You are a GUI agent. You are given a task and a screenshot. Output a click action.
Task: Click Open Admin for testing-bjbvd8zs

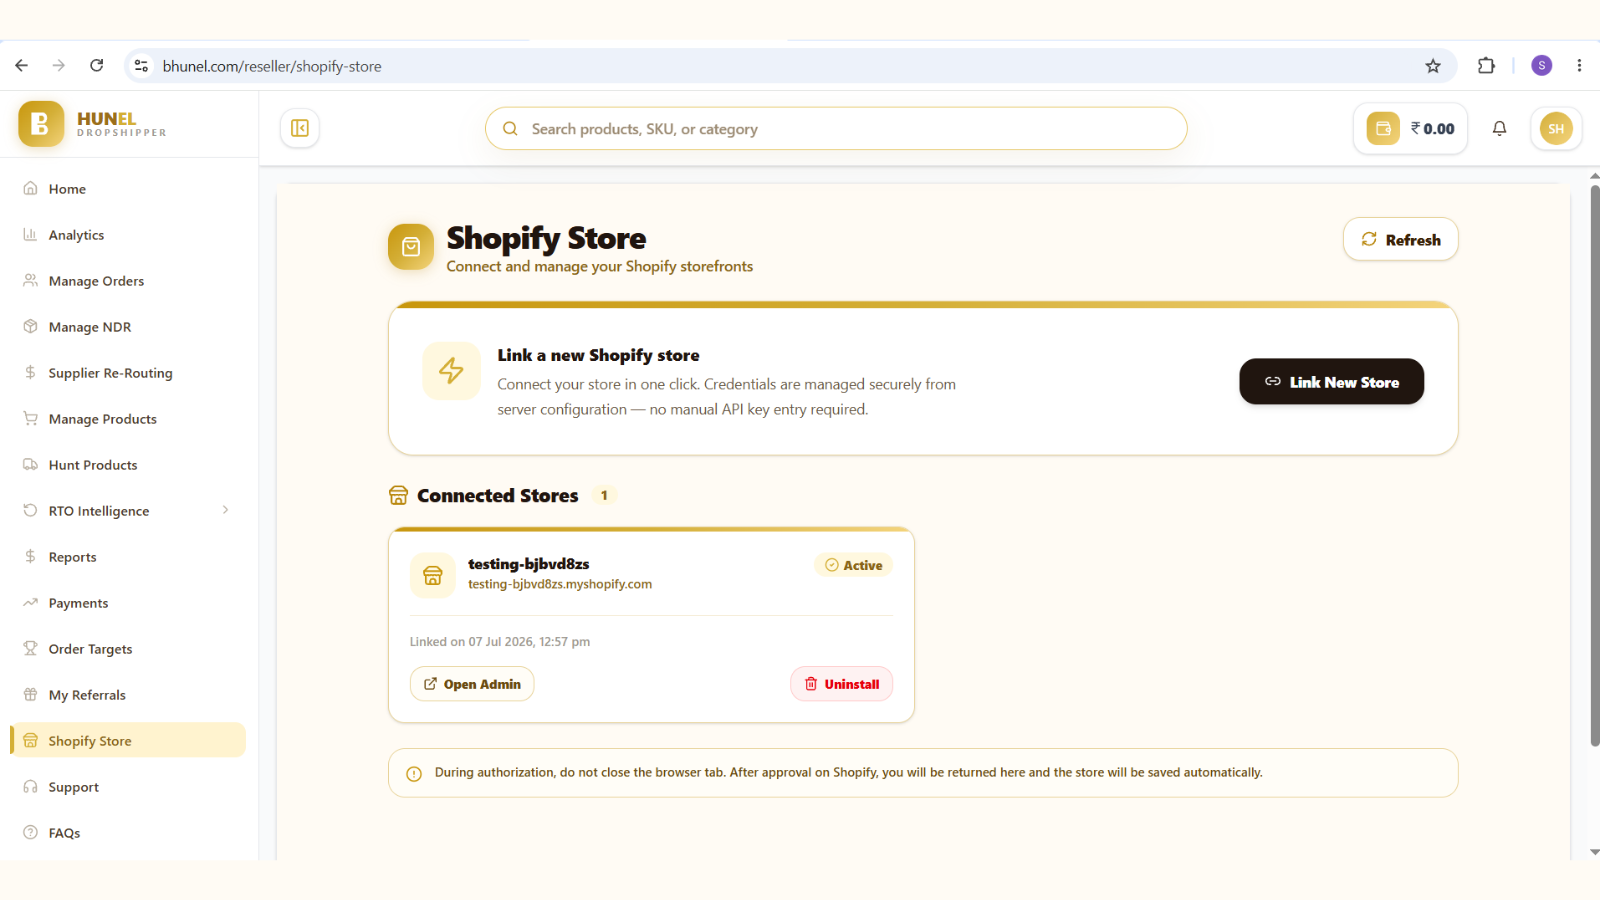pos(472,684)
